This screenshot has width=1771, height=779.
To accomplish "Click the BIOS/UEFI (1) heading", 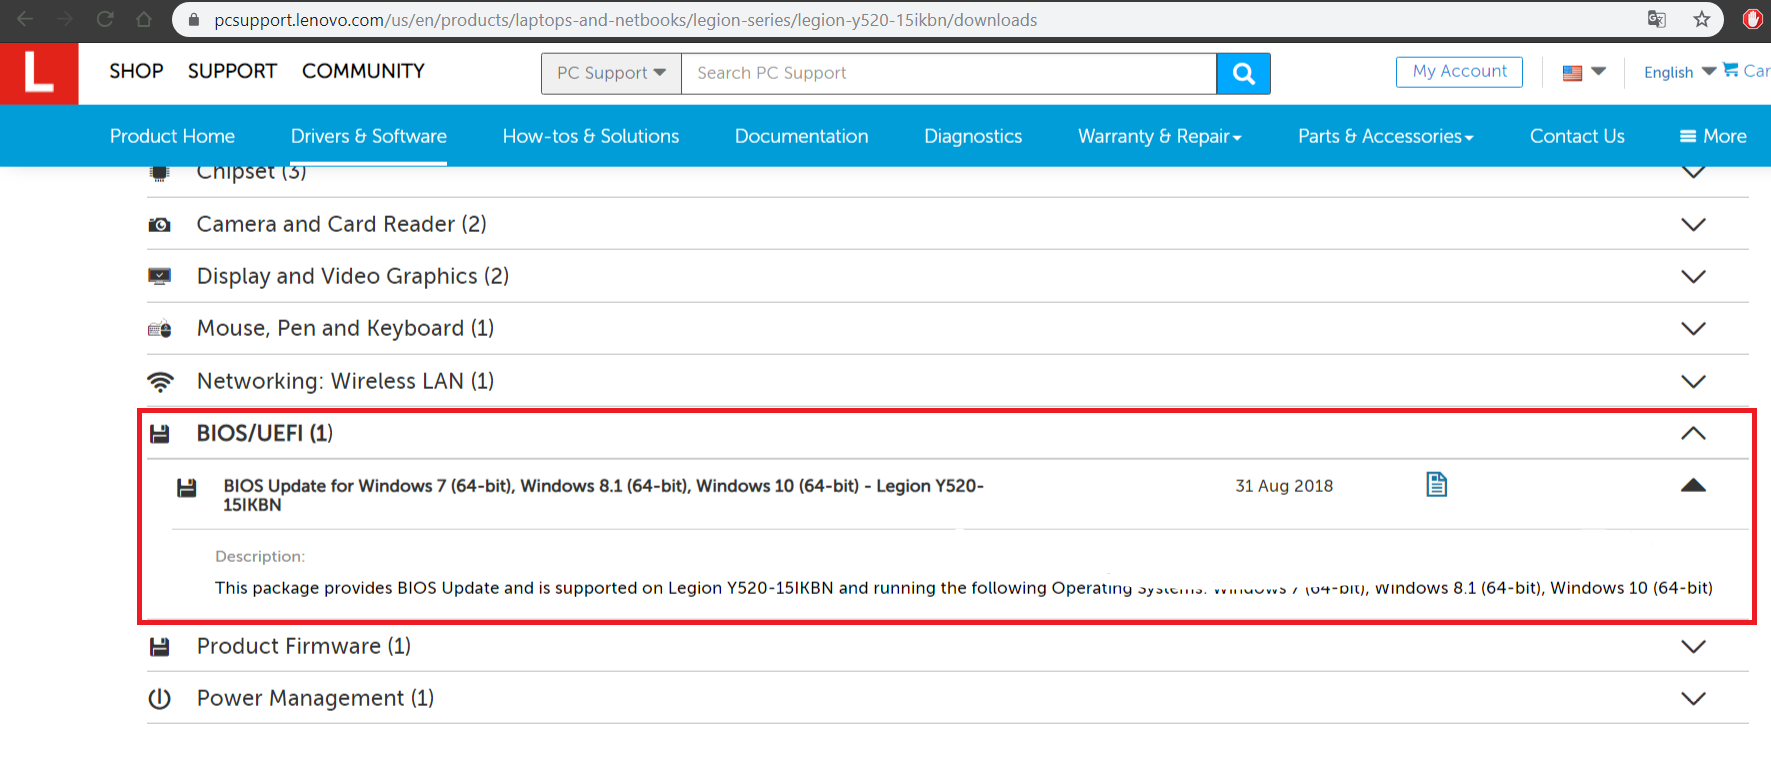I will 264,433.
